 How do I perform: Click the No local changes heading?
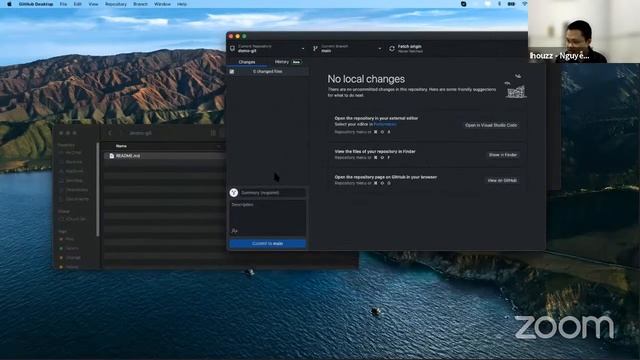click(366, 79)
